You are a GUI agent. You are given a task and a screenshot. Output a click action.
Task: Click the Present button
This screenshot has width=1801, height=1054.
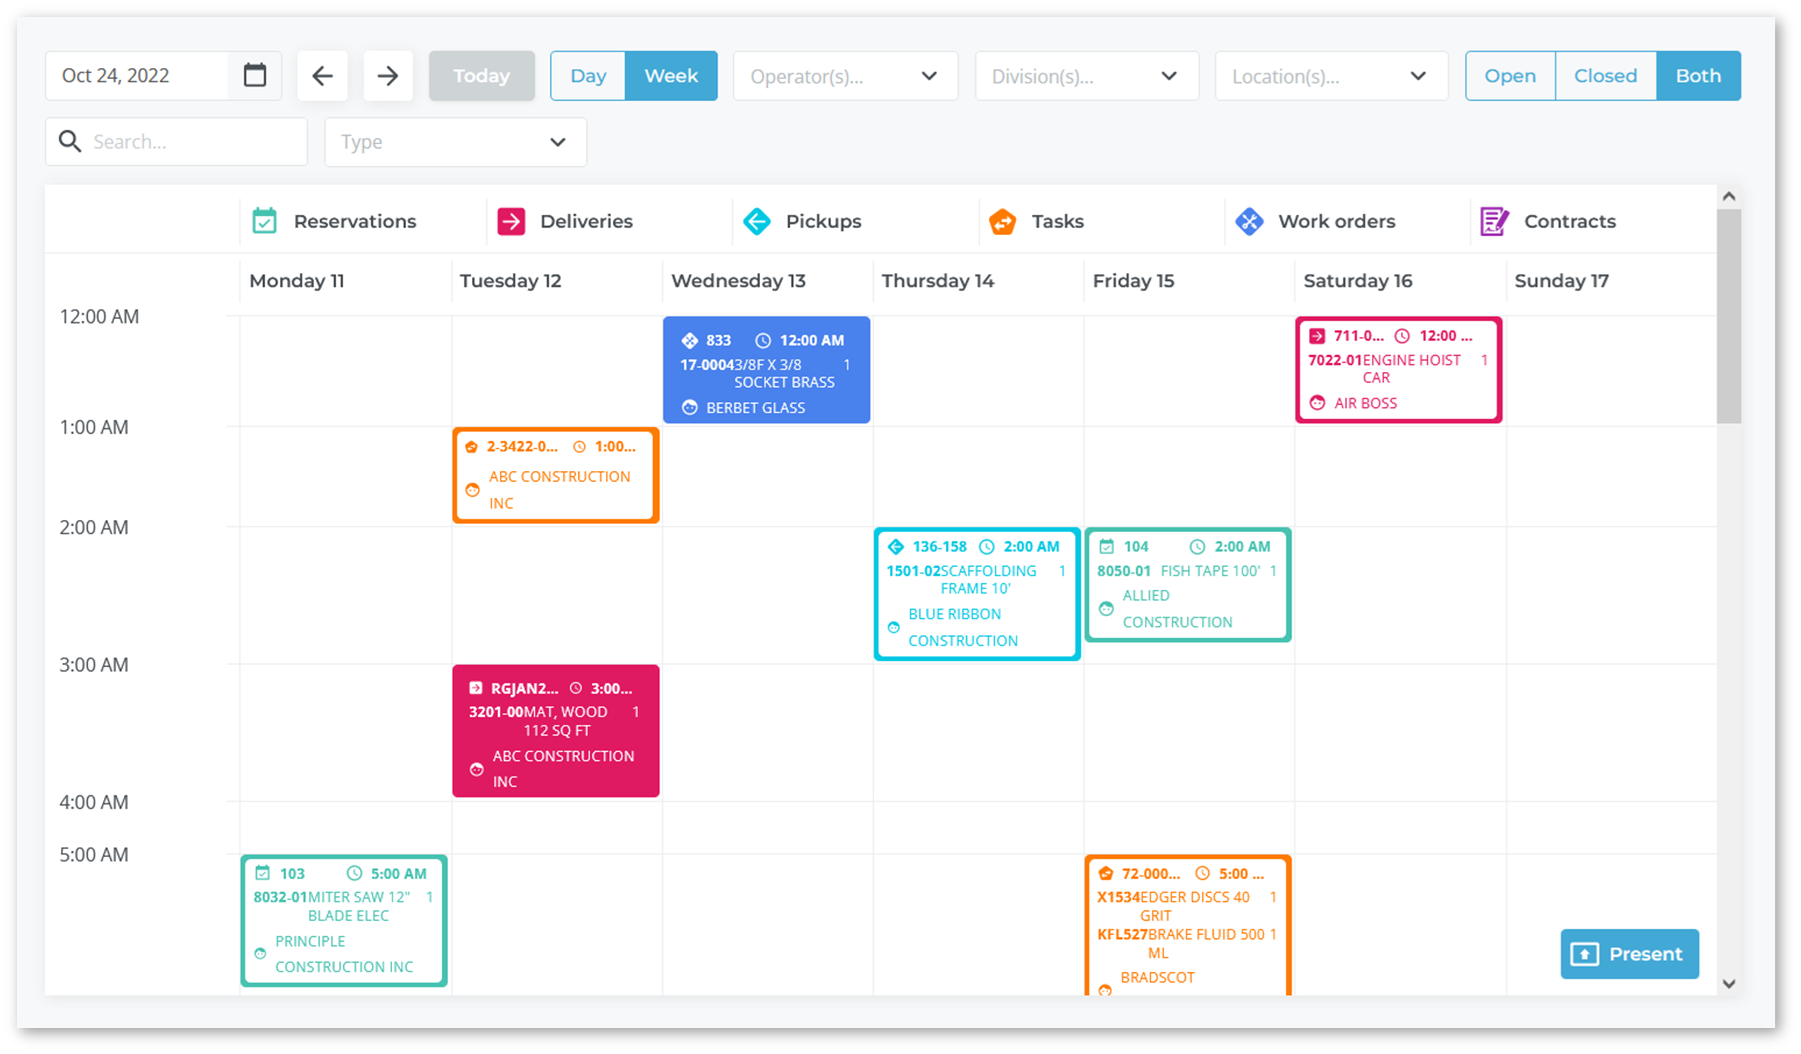(x=1629, y=954)
